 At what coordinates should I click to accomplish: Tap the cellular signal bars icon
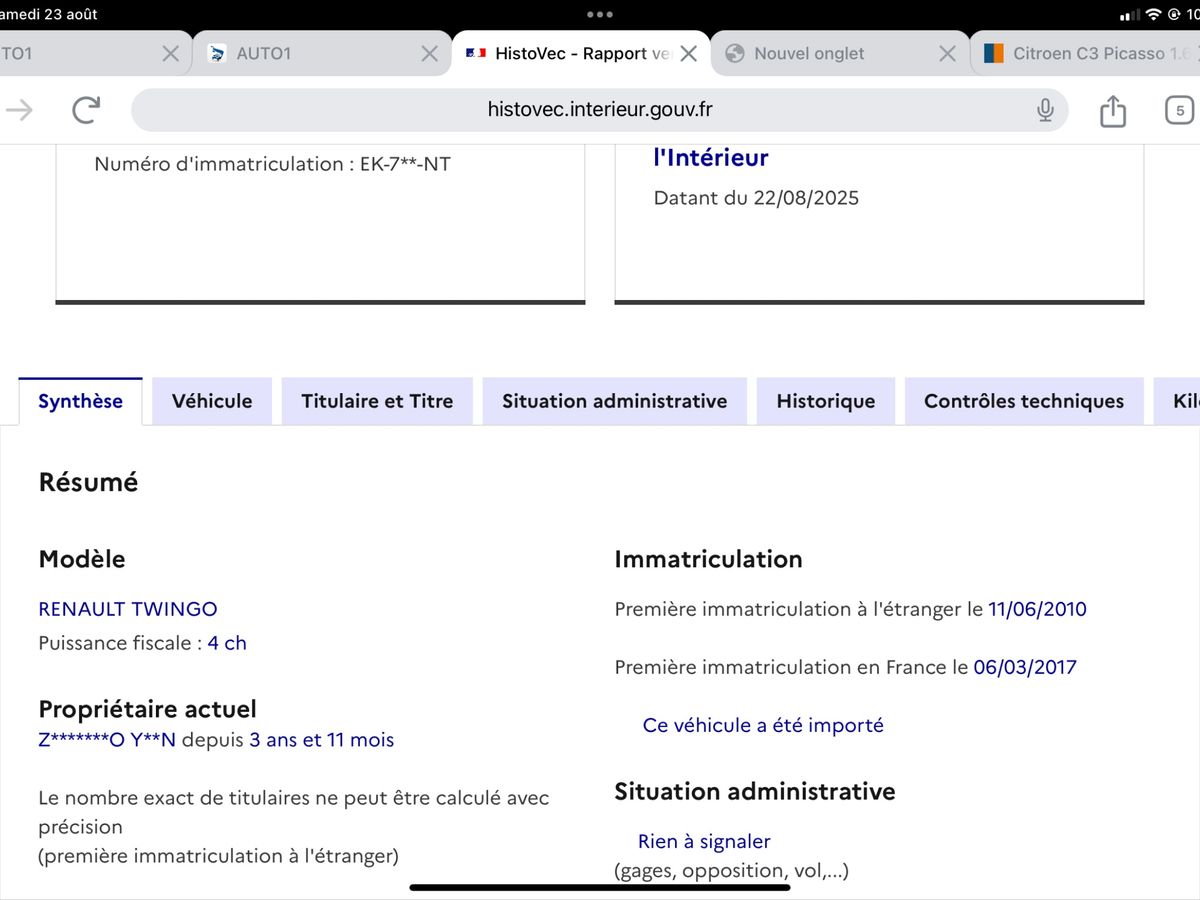(1130, 15)
